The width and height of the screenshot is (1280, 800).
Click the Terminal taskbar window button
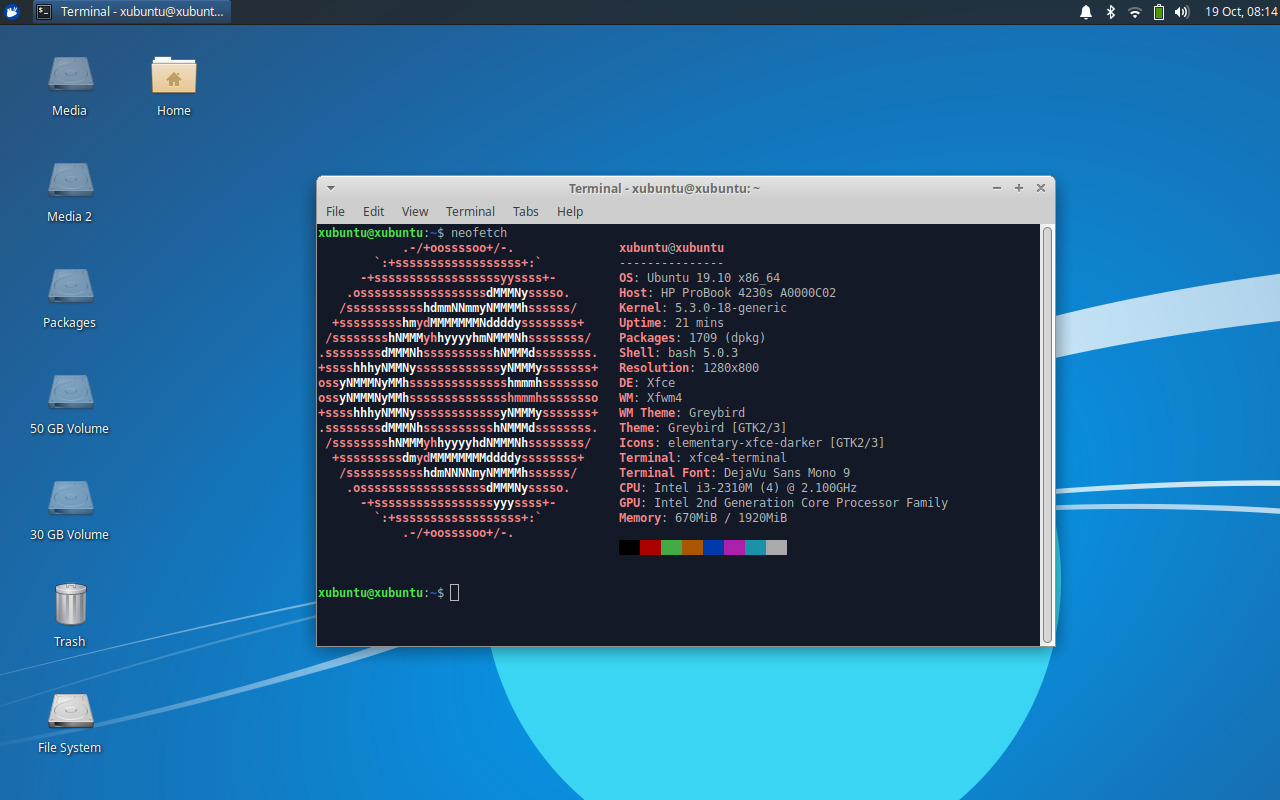[x=130, y=12]
